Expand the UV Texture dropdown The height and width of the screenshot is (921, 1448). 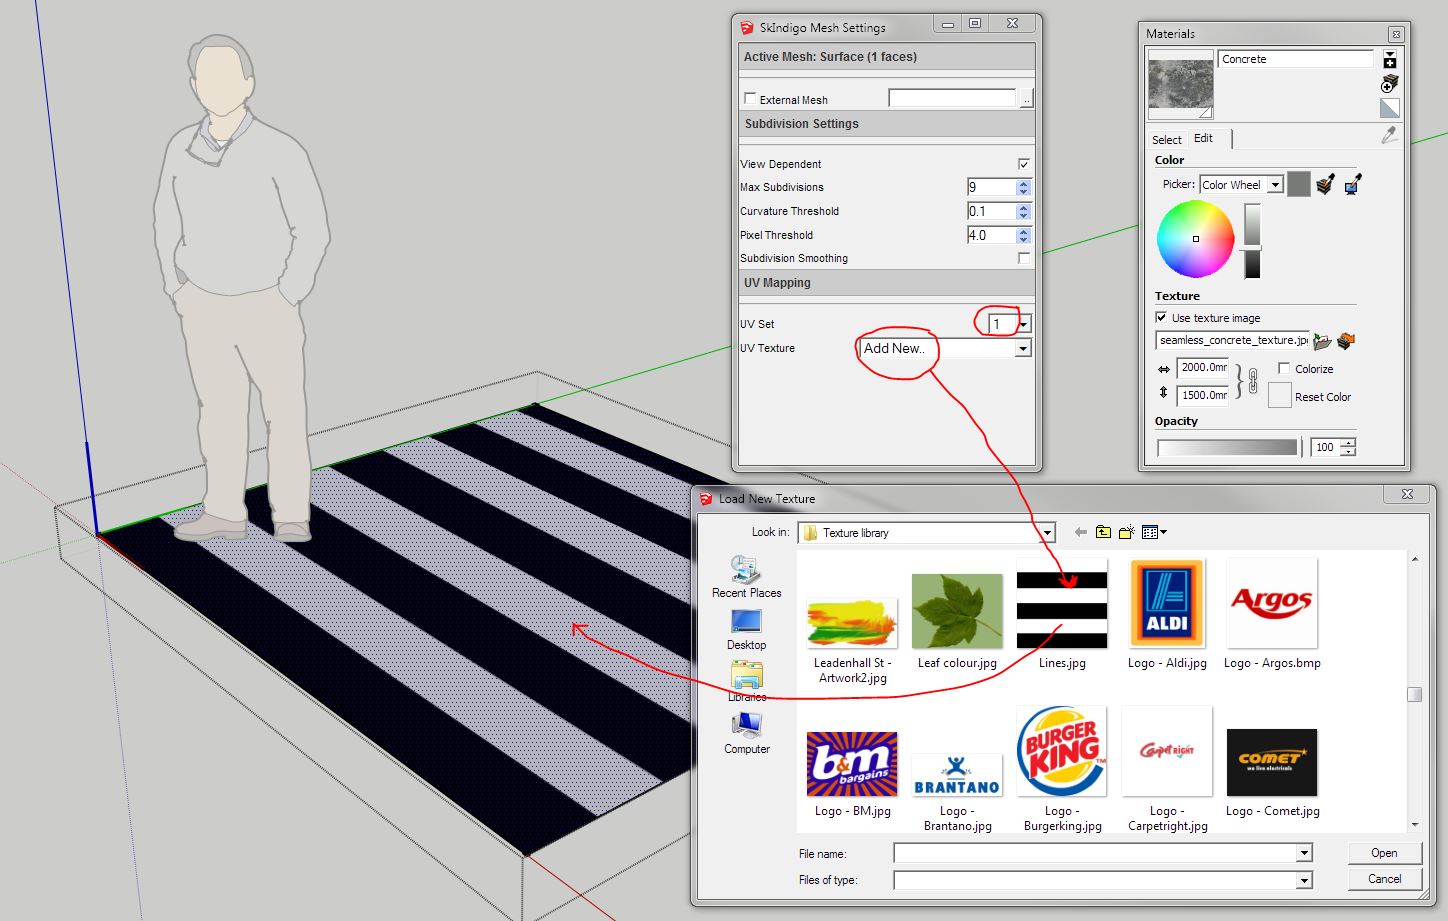(x=1022, y=348)
